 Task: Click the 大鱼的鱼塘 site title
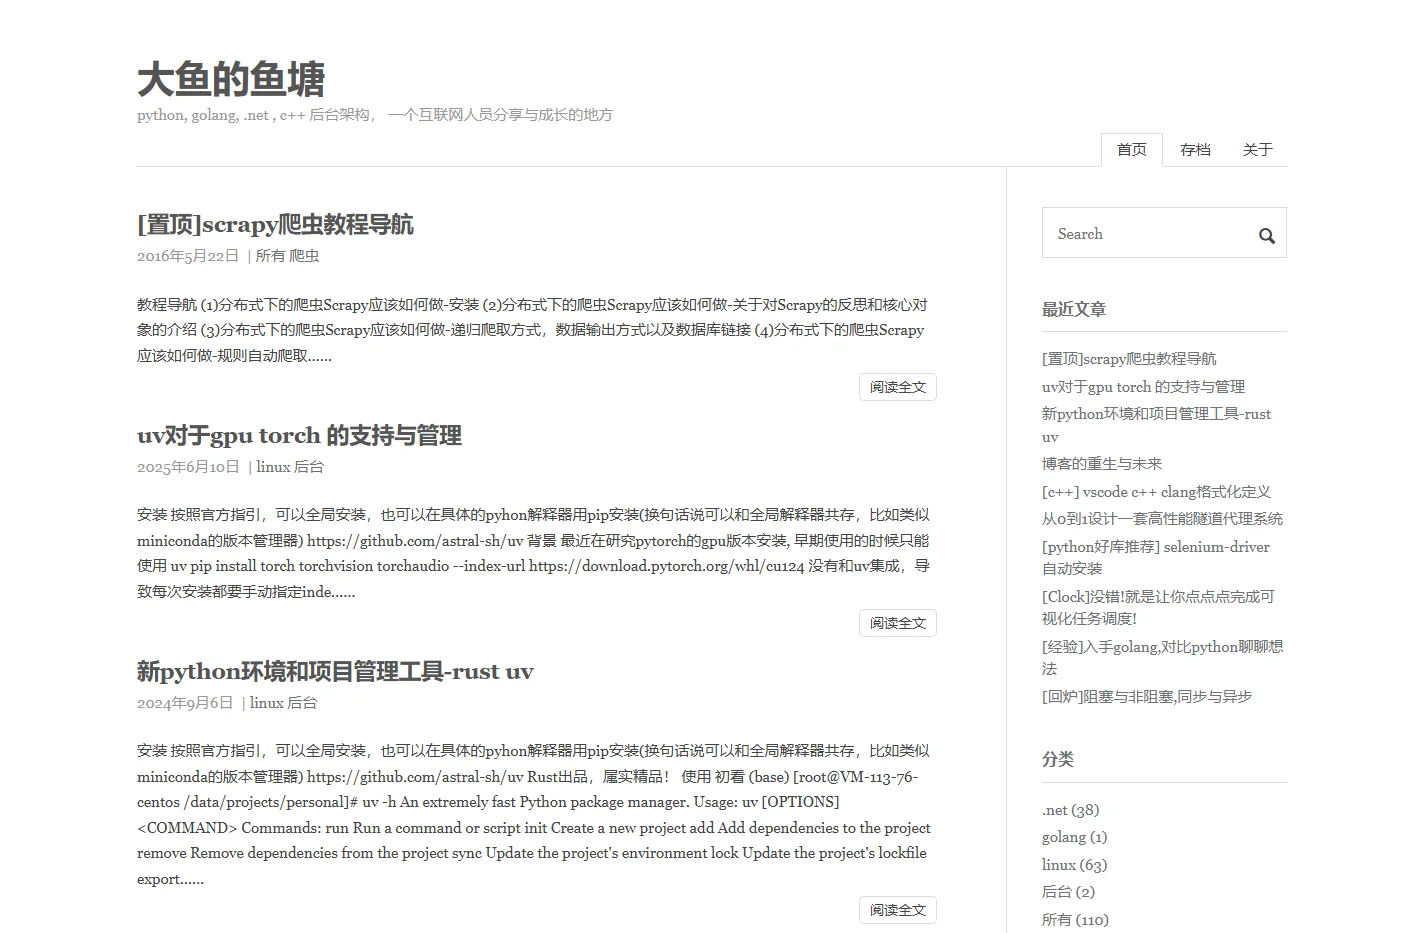coord(231,79)
